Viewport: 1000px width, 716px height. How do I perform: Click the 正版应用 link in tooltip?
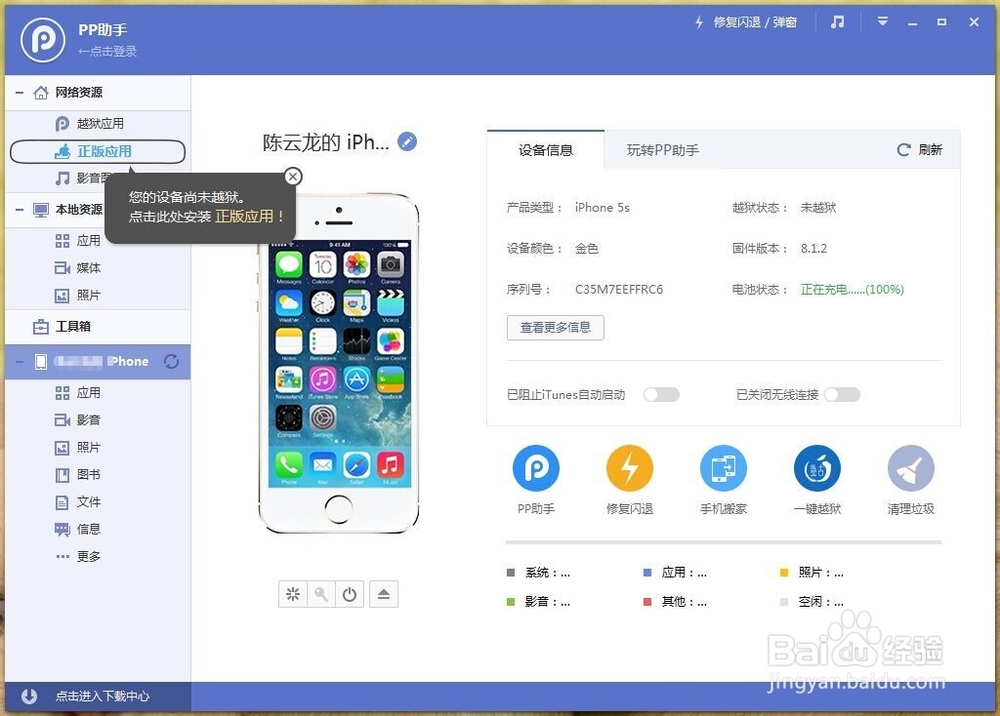pos(244,216)
